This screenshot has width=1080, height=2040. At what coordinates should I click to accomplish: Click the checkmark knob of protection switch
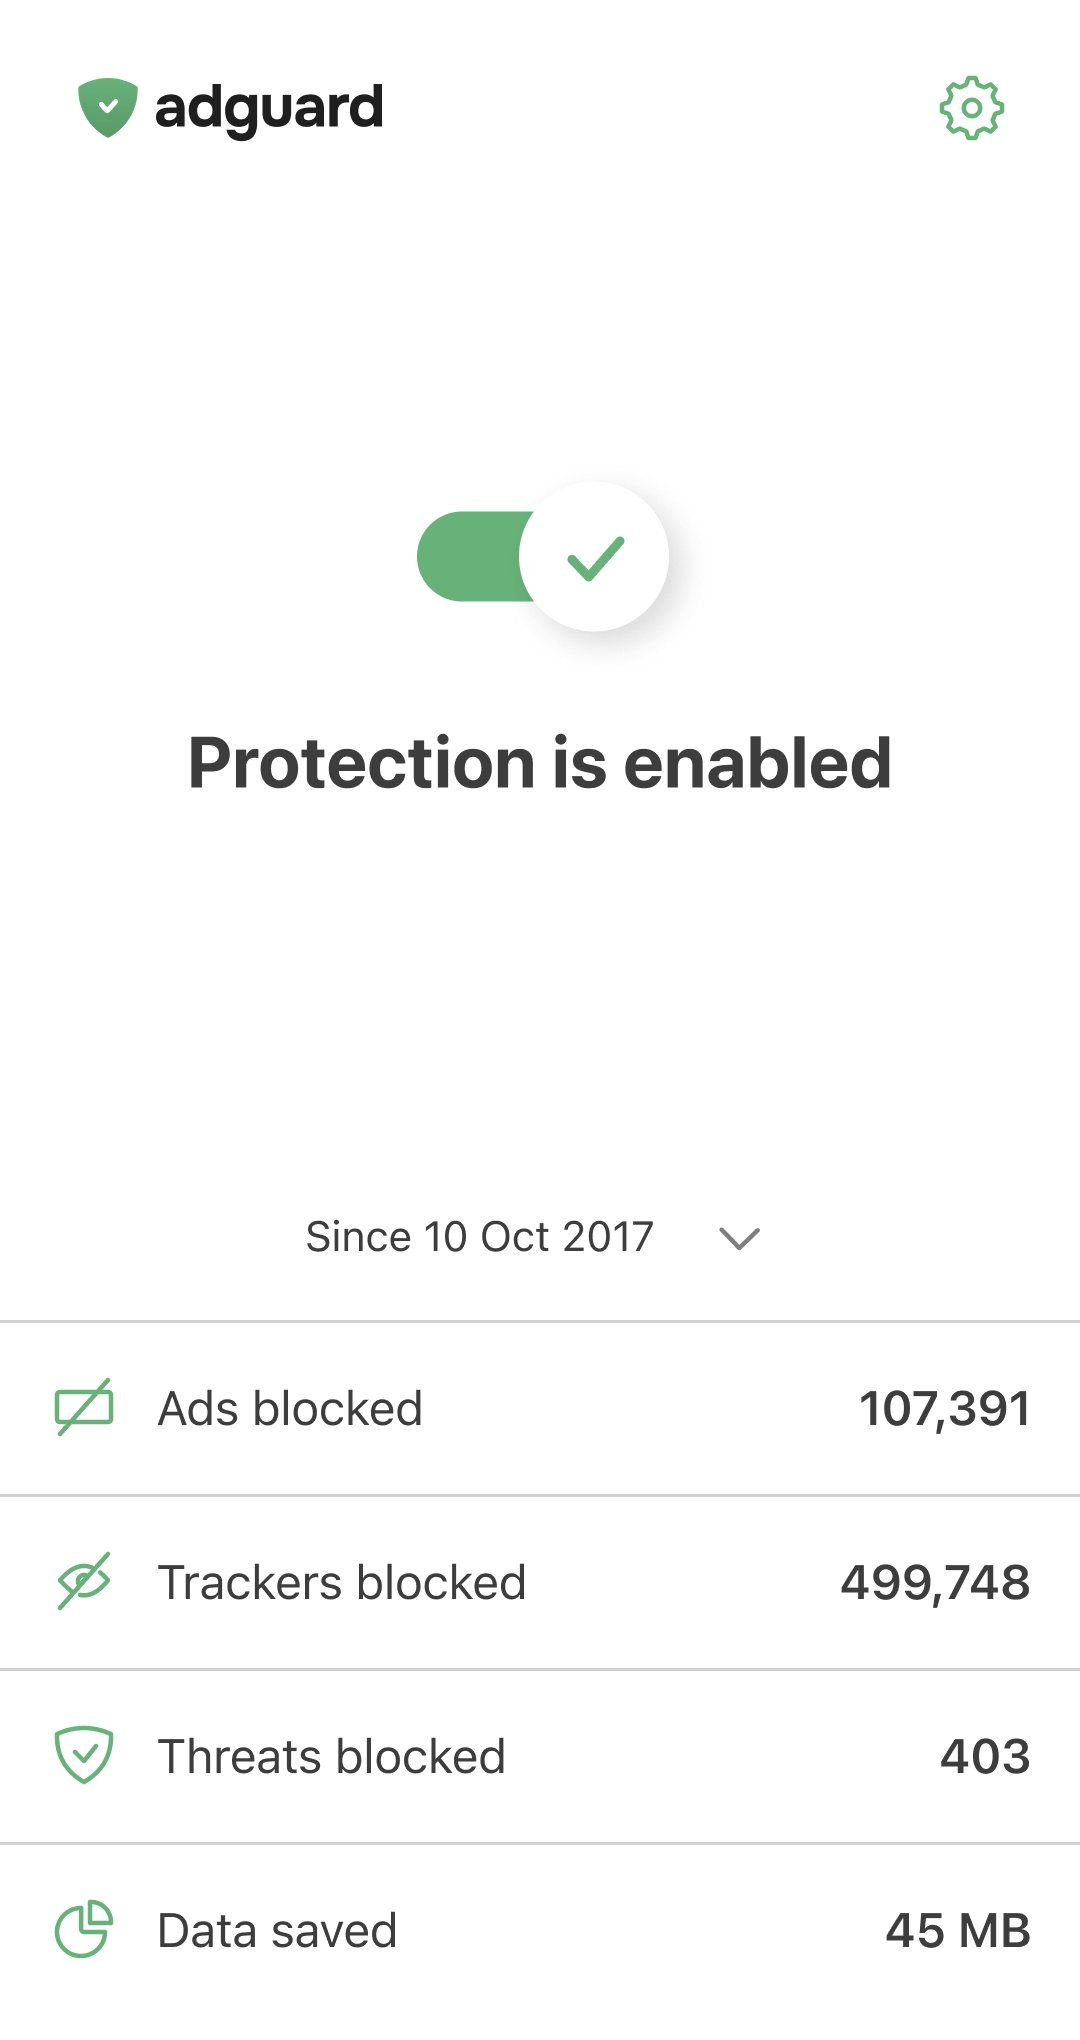click(595, 557)
